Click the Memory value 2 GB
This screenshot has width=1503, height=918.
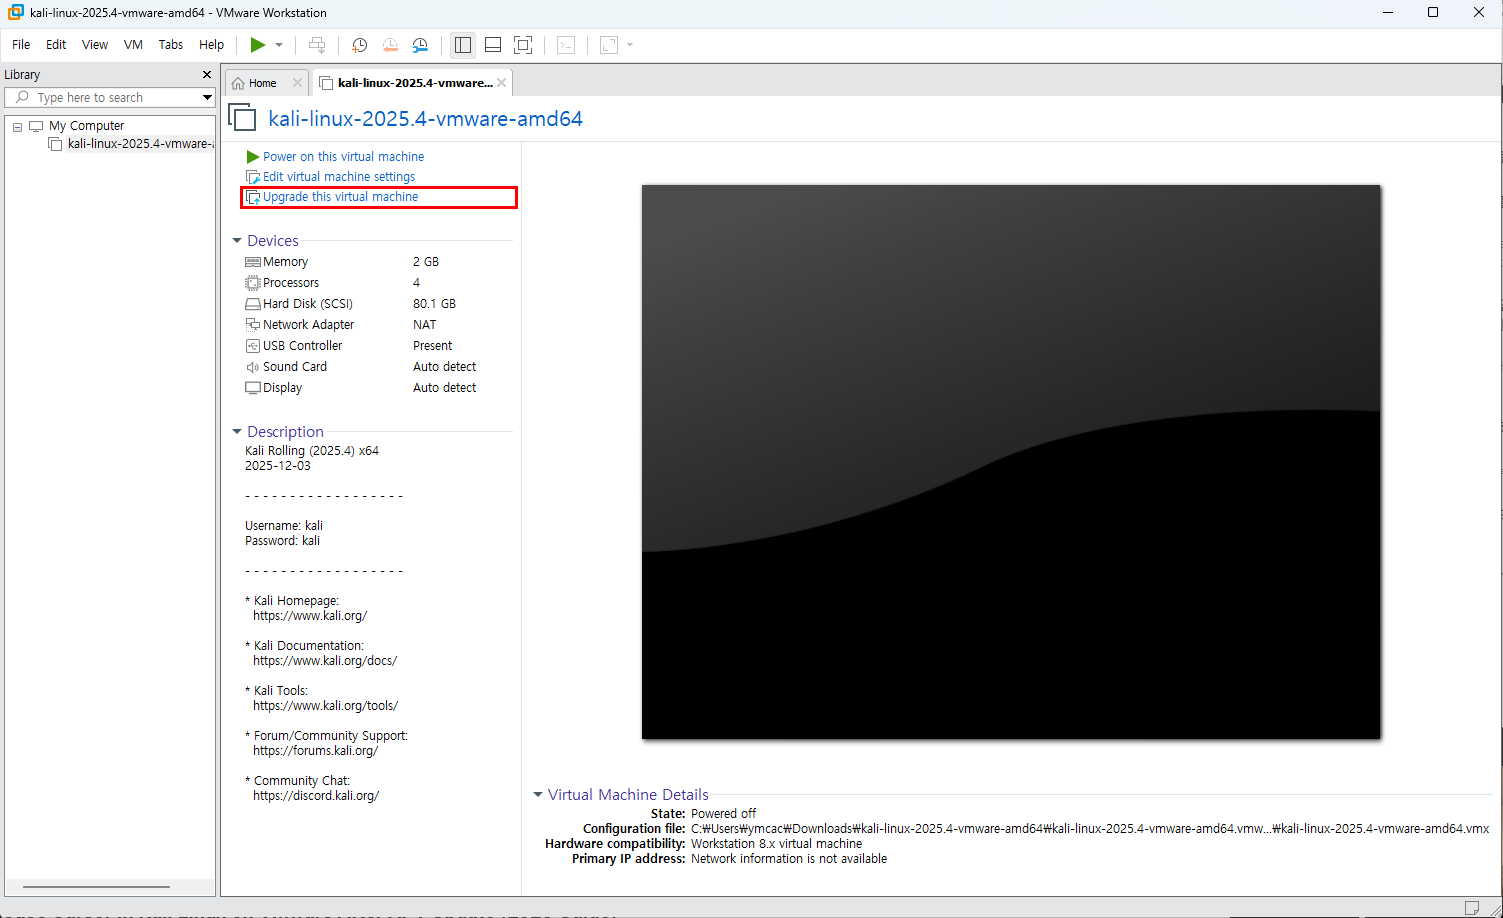(x=426, y=262)
